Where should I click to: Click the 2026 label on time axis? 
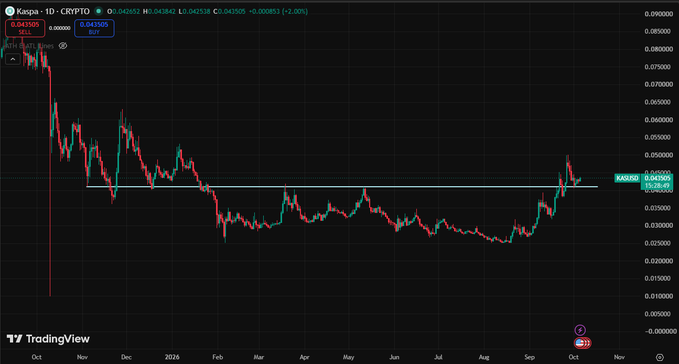[172, 357]
